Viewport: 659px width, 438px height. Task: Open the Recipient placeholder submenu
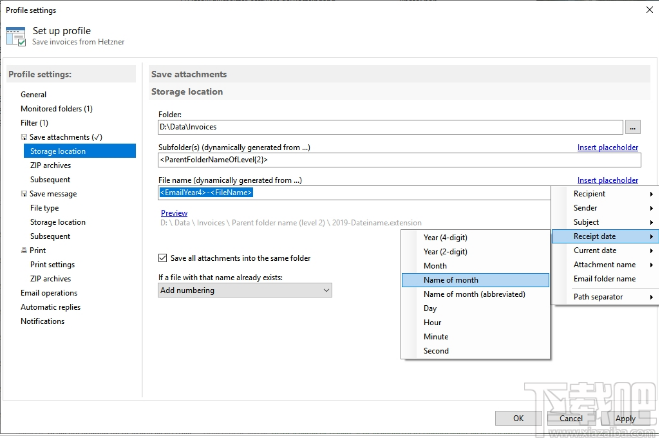click(x=605, y=194)
